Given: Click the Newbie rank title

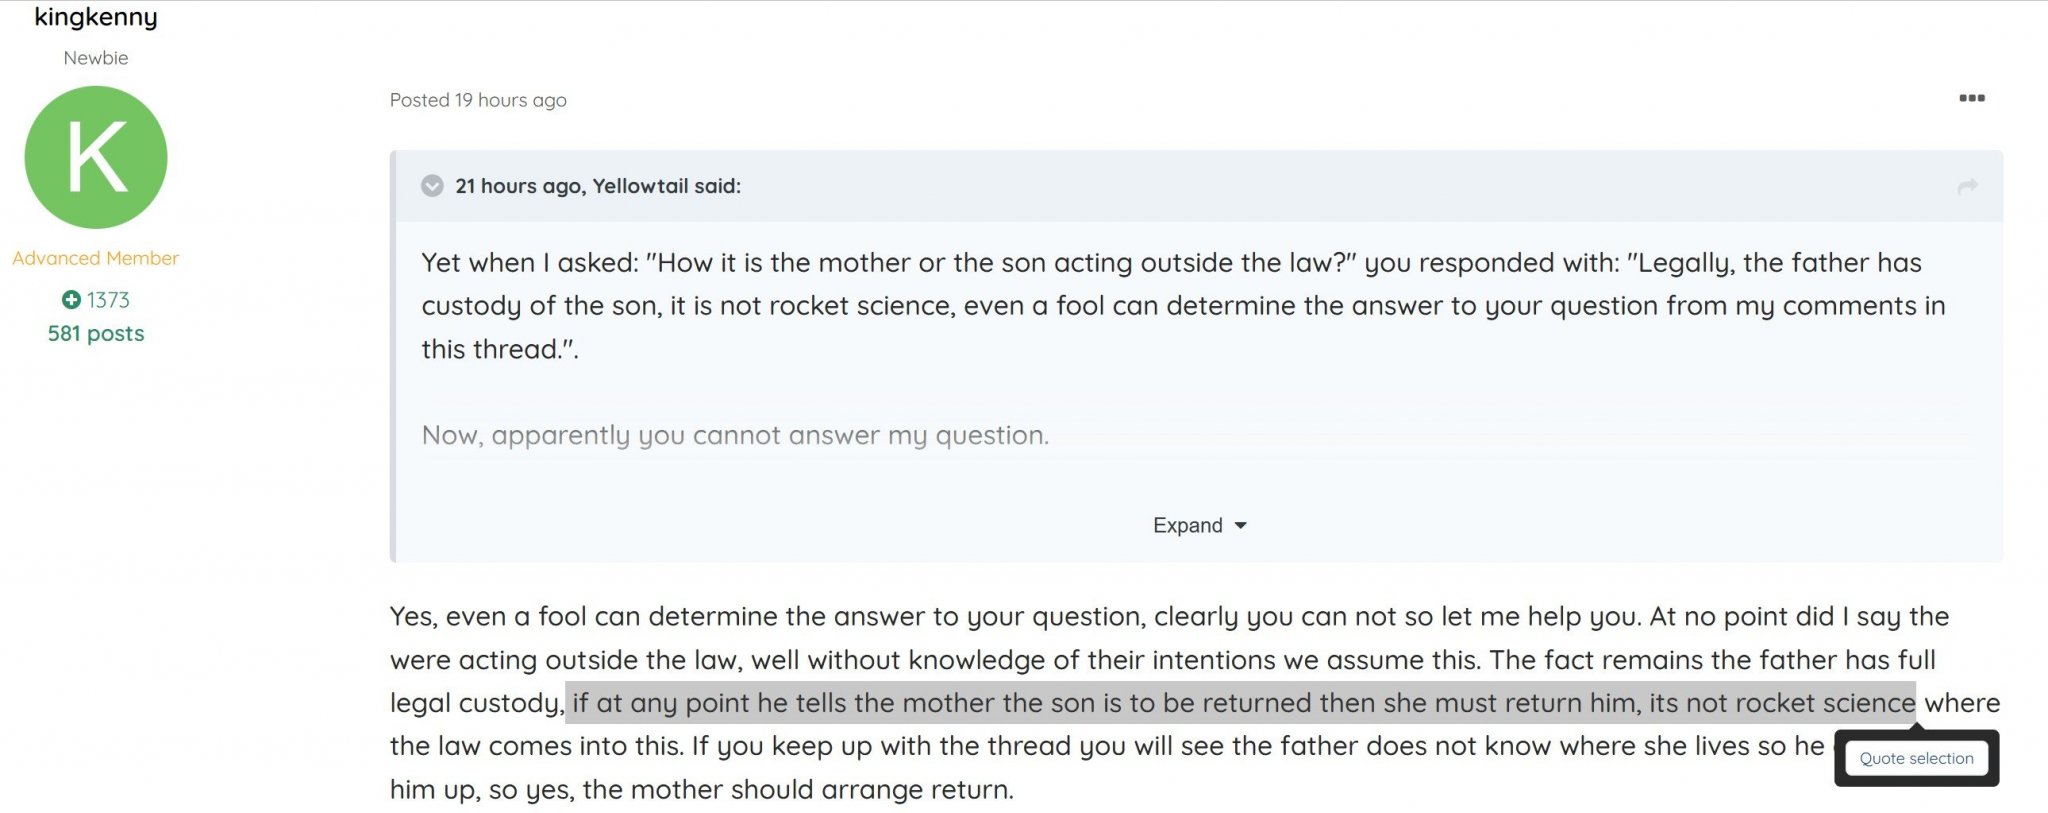Looking at the screenshot, I should tap(96, 58).
